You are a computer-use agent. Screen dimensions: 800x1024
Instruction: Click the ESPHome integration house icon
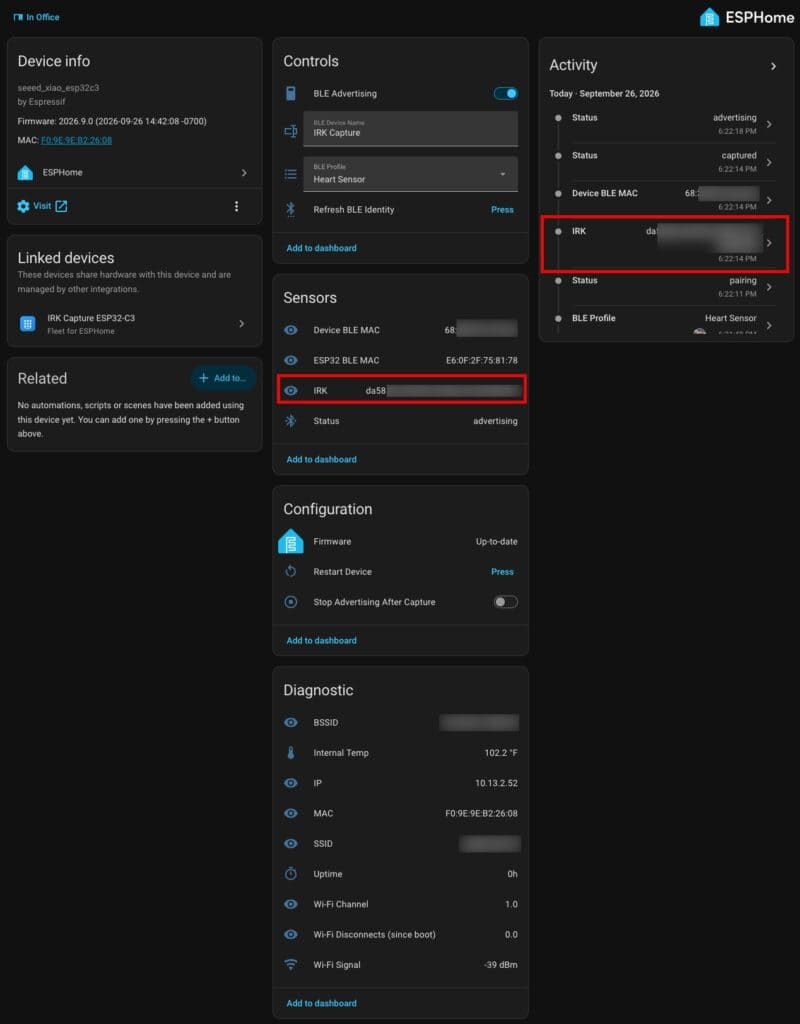25,172
